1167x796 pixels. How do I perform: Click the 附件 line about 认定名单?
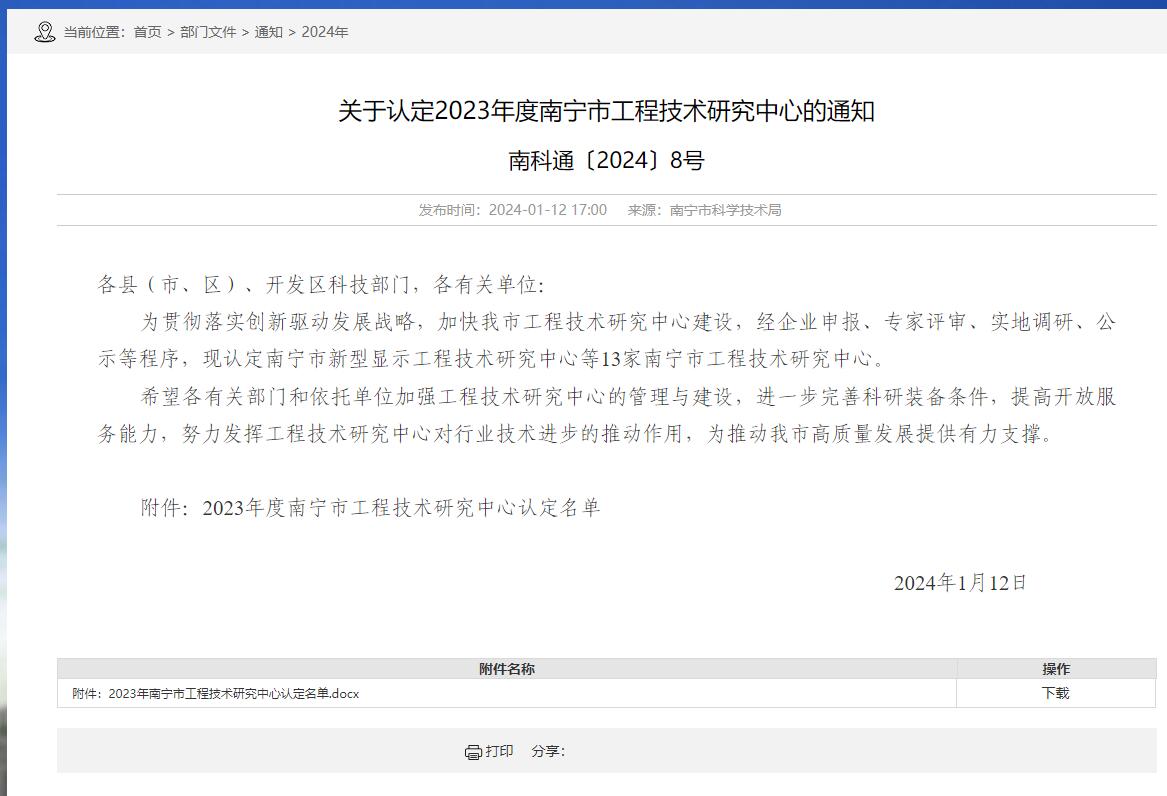tap(371, 507)
